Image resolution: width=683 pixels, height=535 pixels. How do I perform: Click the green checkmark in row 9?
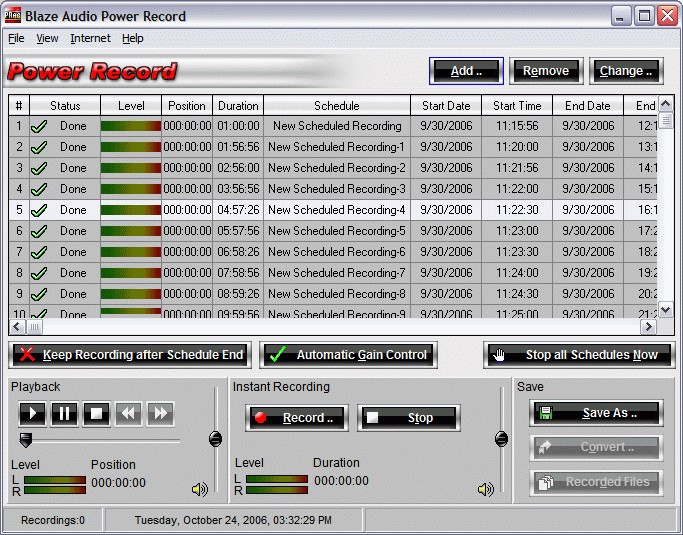(39, 294)
